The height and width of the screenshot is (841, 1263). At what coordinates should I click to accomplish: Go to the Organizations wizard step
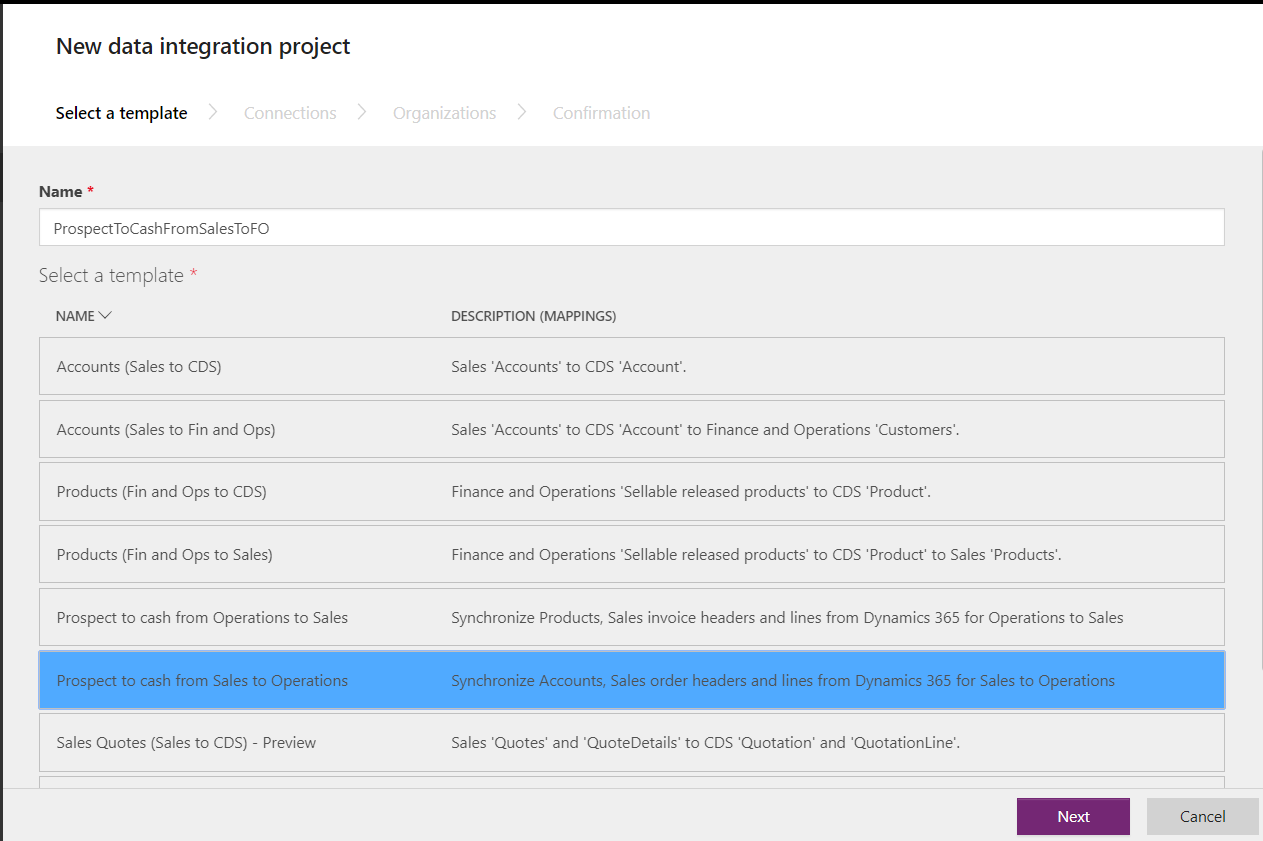click(x=444, y=113)
